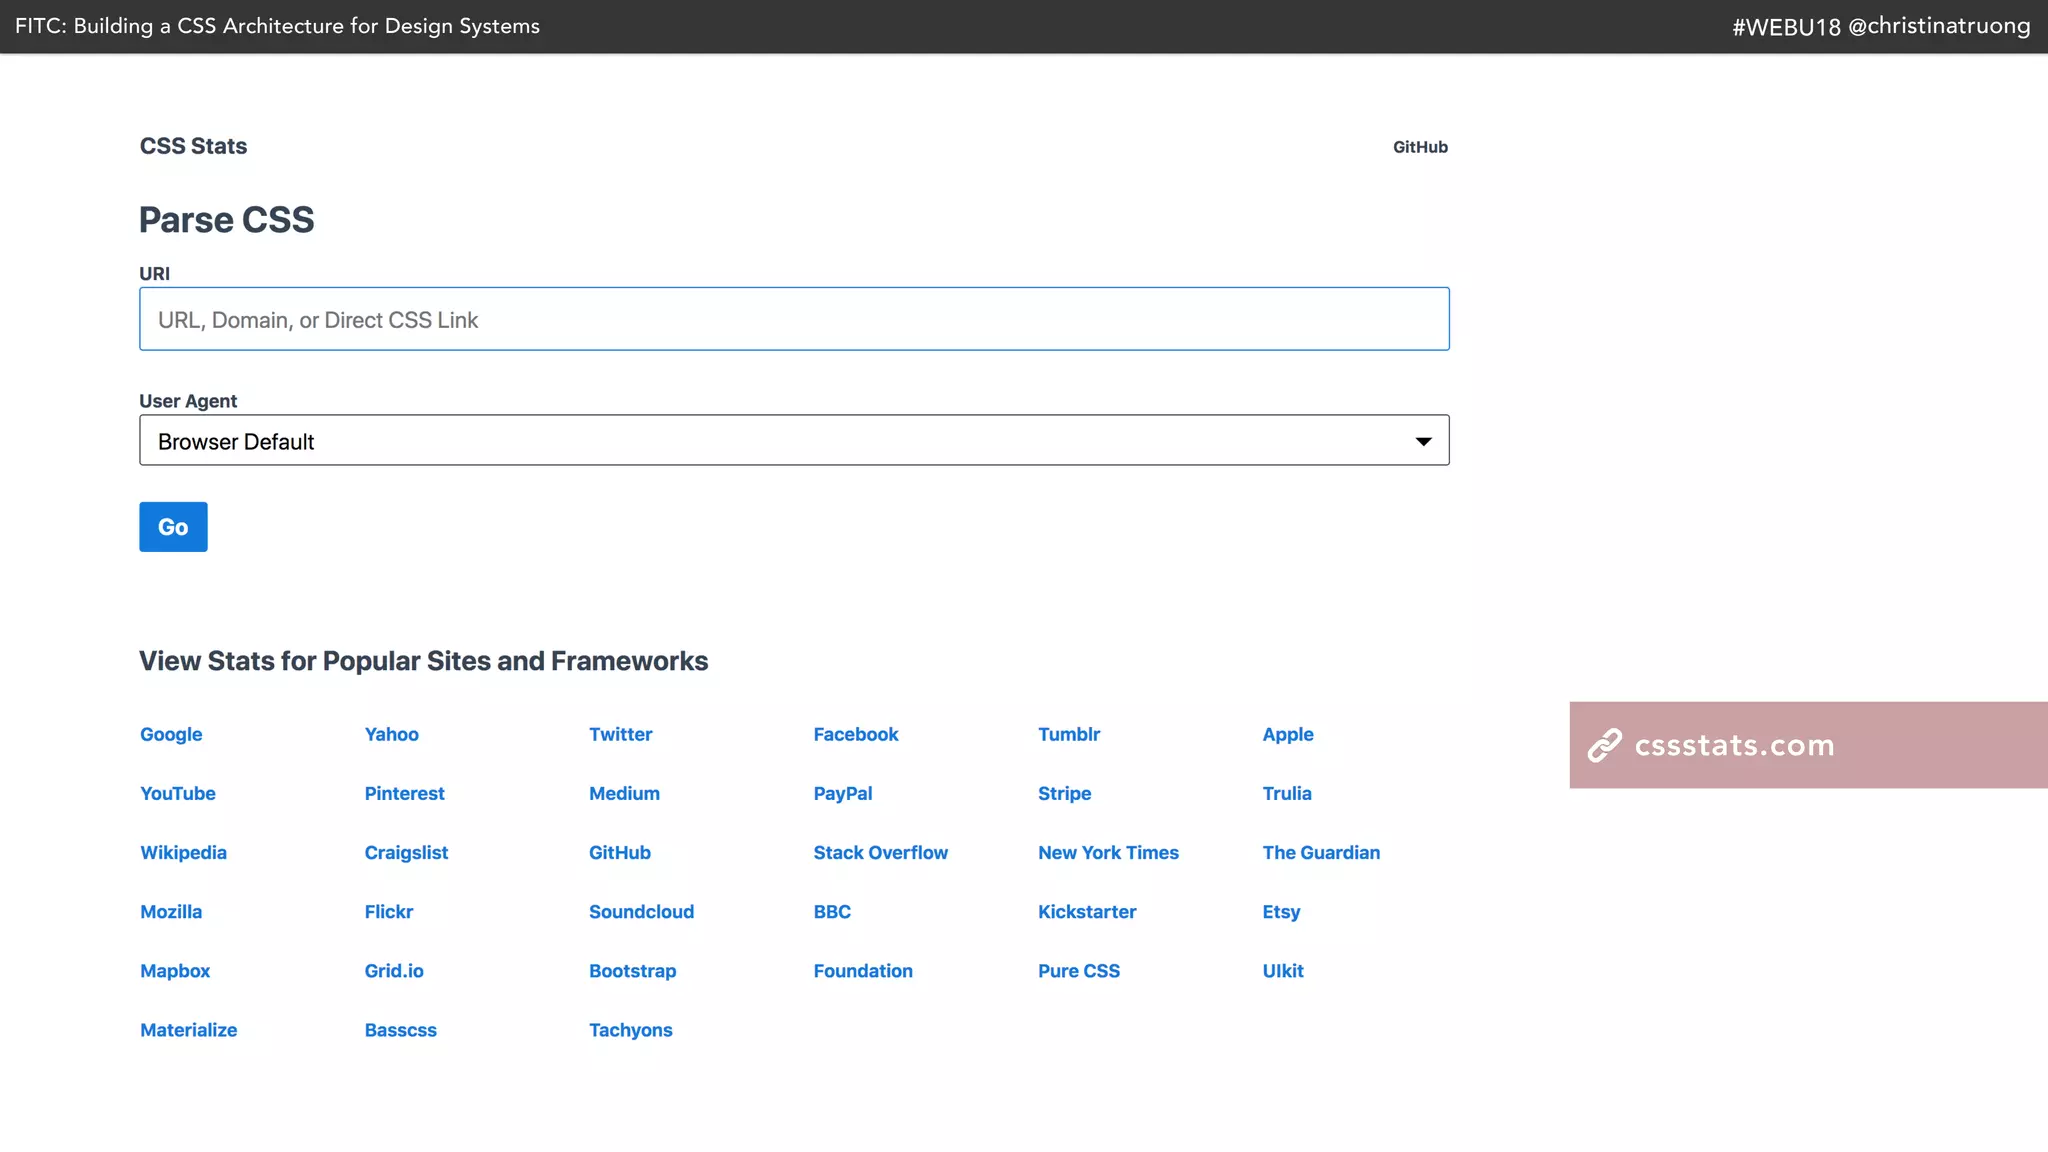This screenshot has width=2048, height=1152.
Task: Click the CSS Stats logo title
Action: pos(193,146)
